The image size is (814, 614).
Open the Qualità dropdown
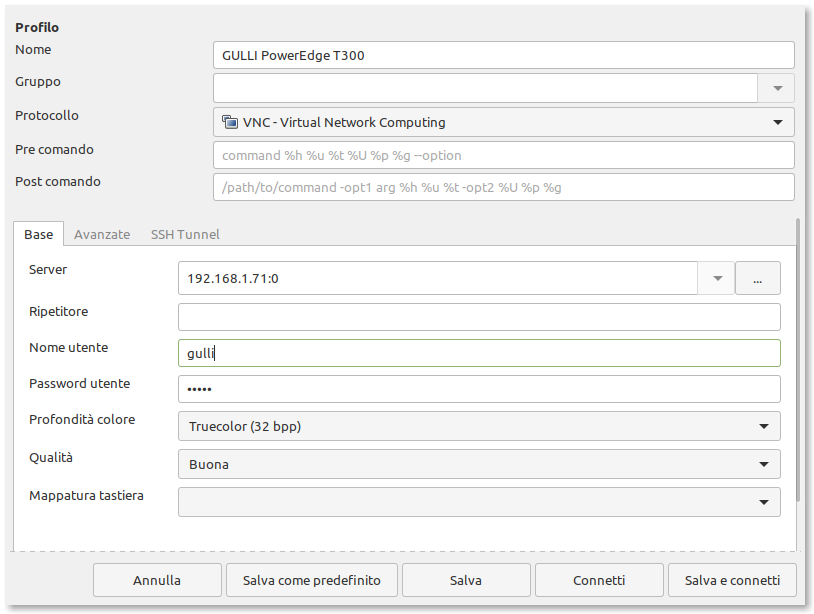pyautogui.click(x=479, y=464)
